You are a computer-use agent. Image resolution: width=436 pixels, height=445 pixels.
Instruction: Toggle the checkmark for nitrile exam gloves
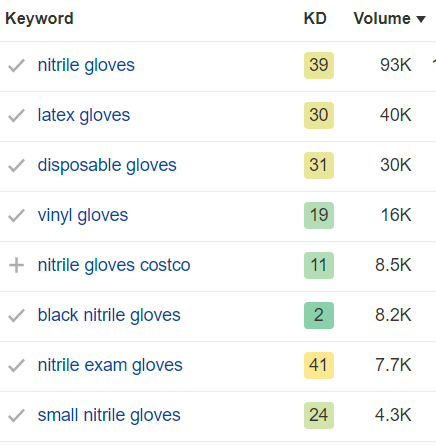point(16,365)
